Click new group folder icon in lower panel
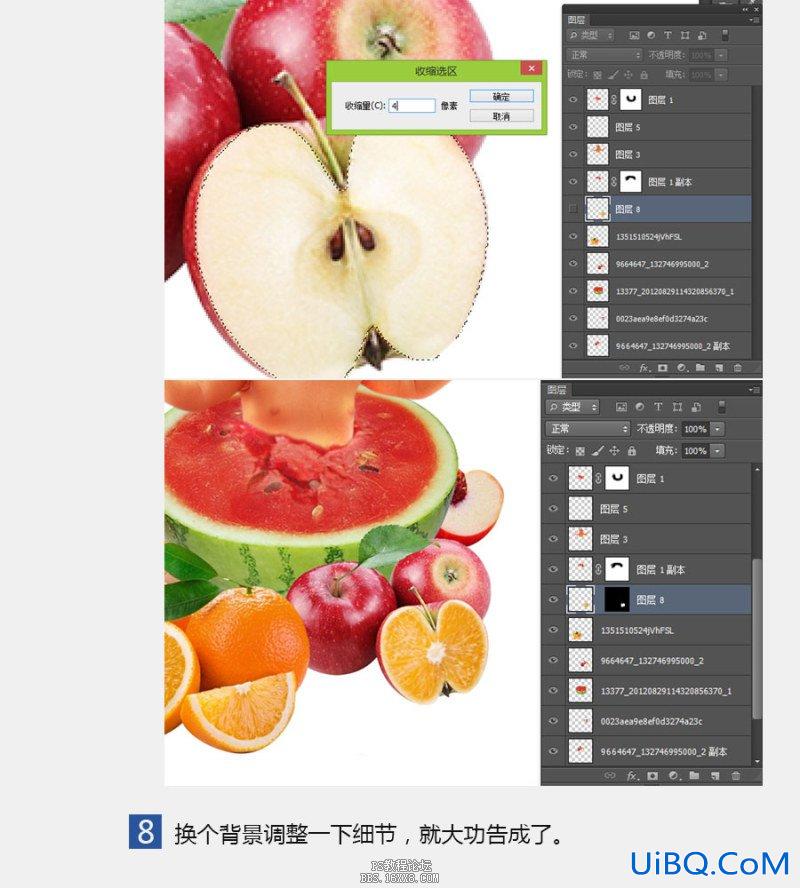The image size is (800, 888). tap(694, 775)
